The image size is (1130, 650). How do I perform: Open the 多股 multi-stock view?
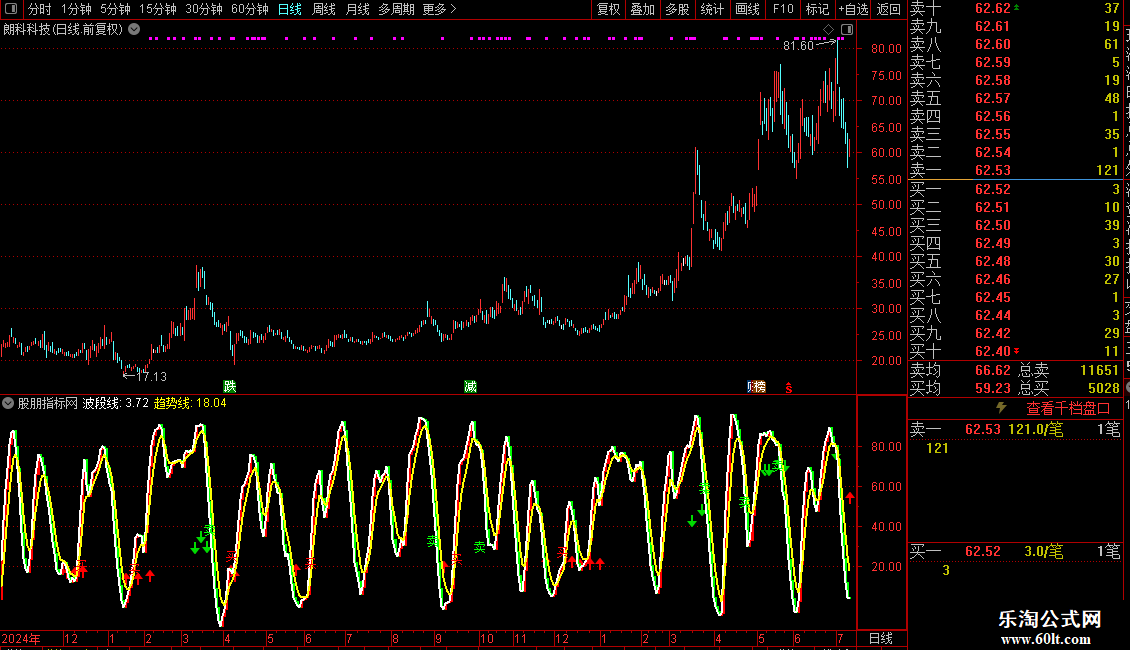pos(677,9)
